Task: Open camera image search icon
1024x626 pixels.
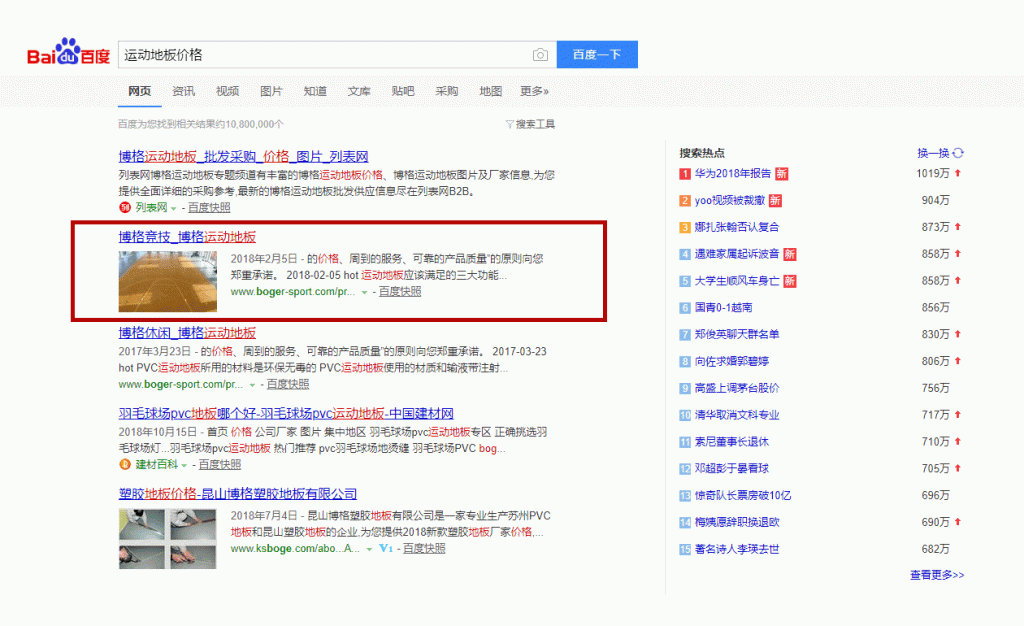Action: pos(540,55)
